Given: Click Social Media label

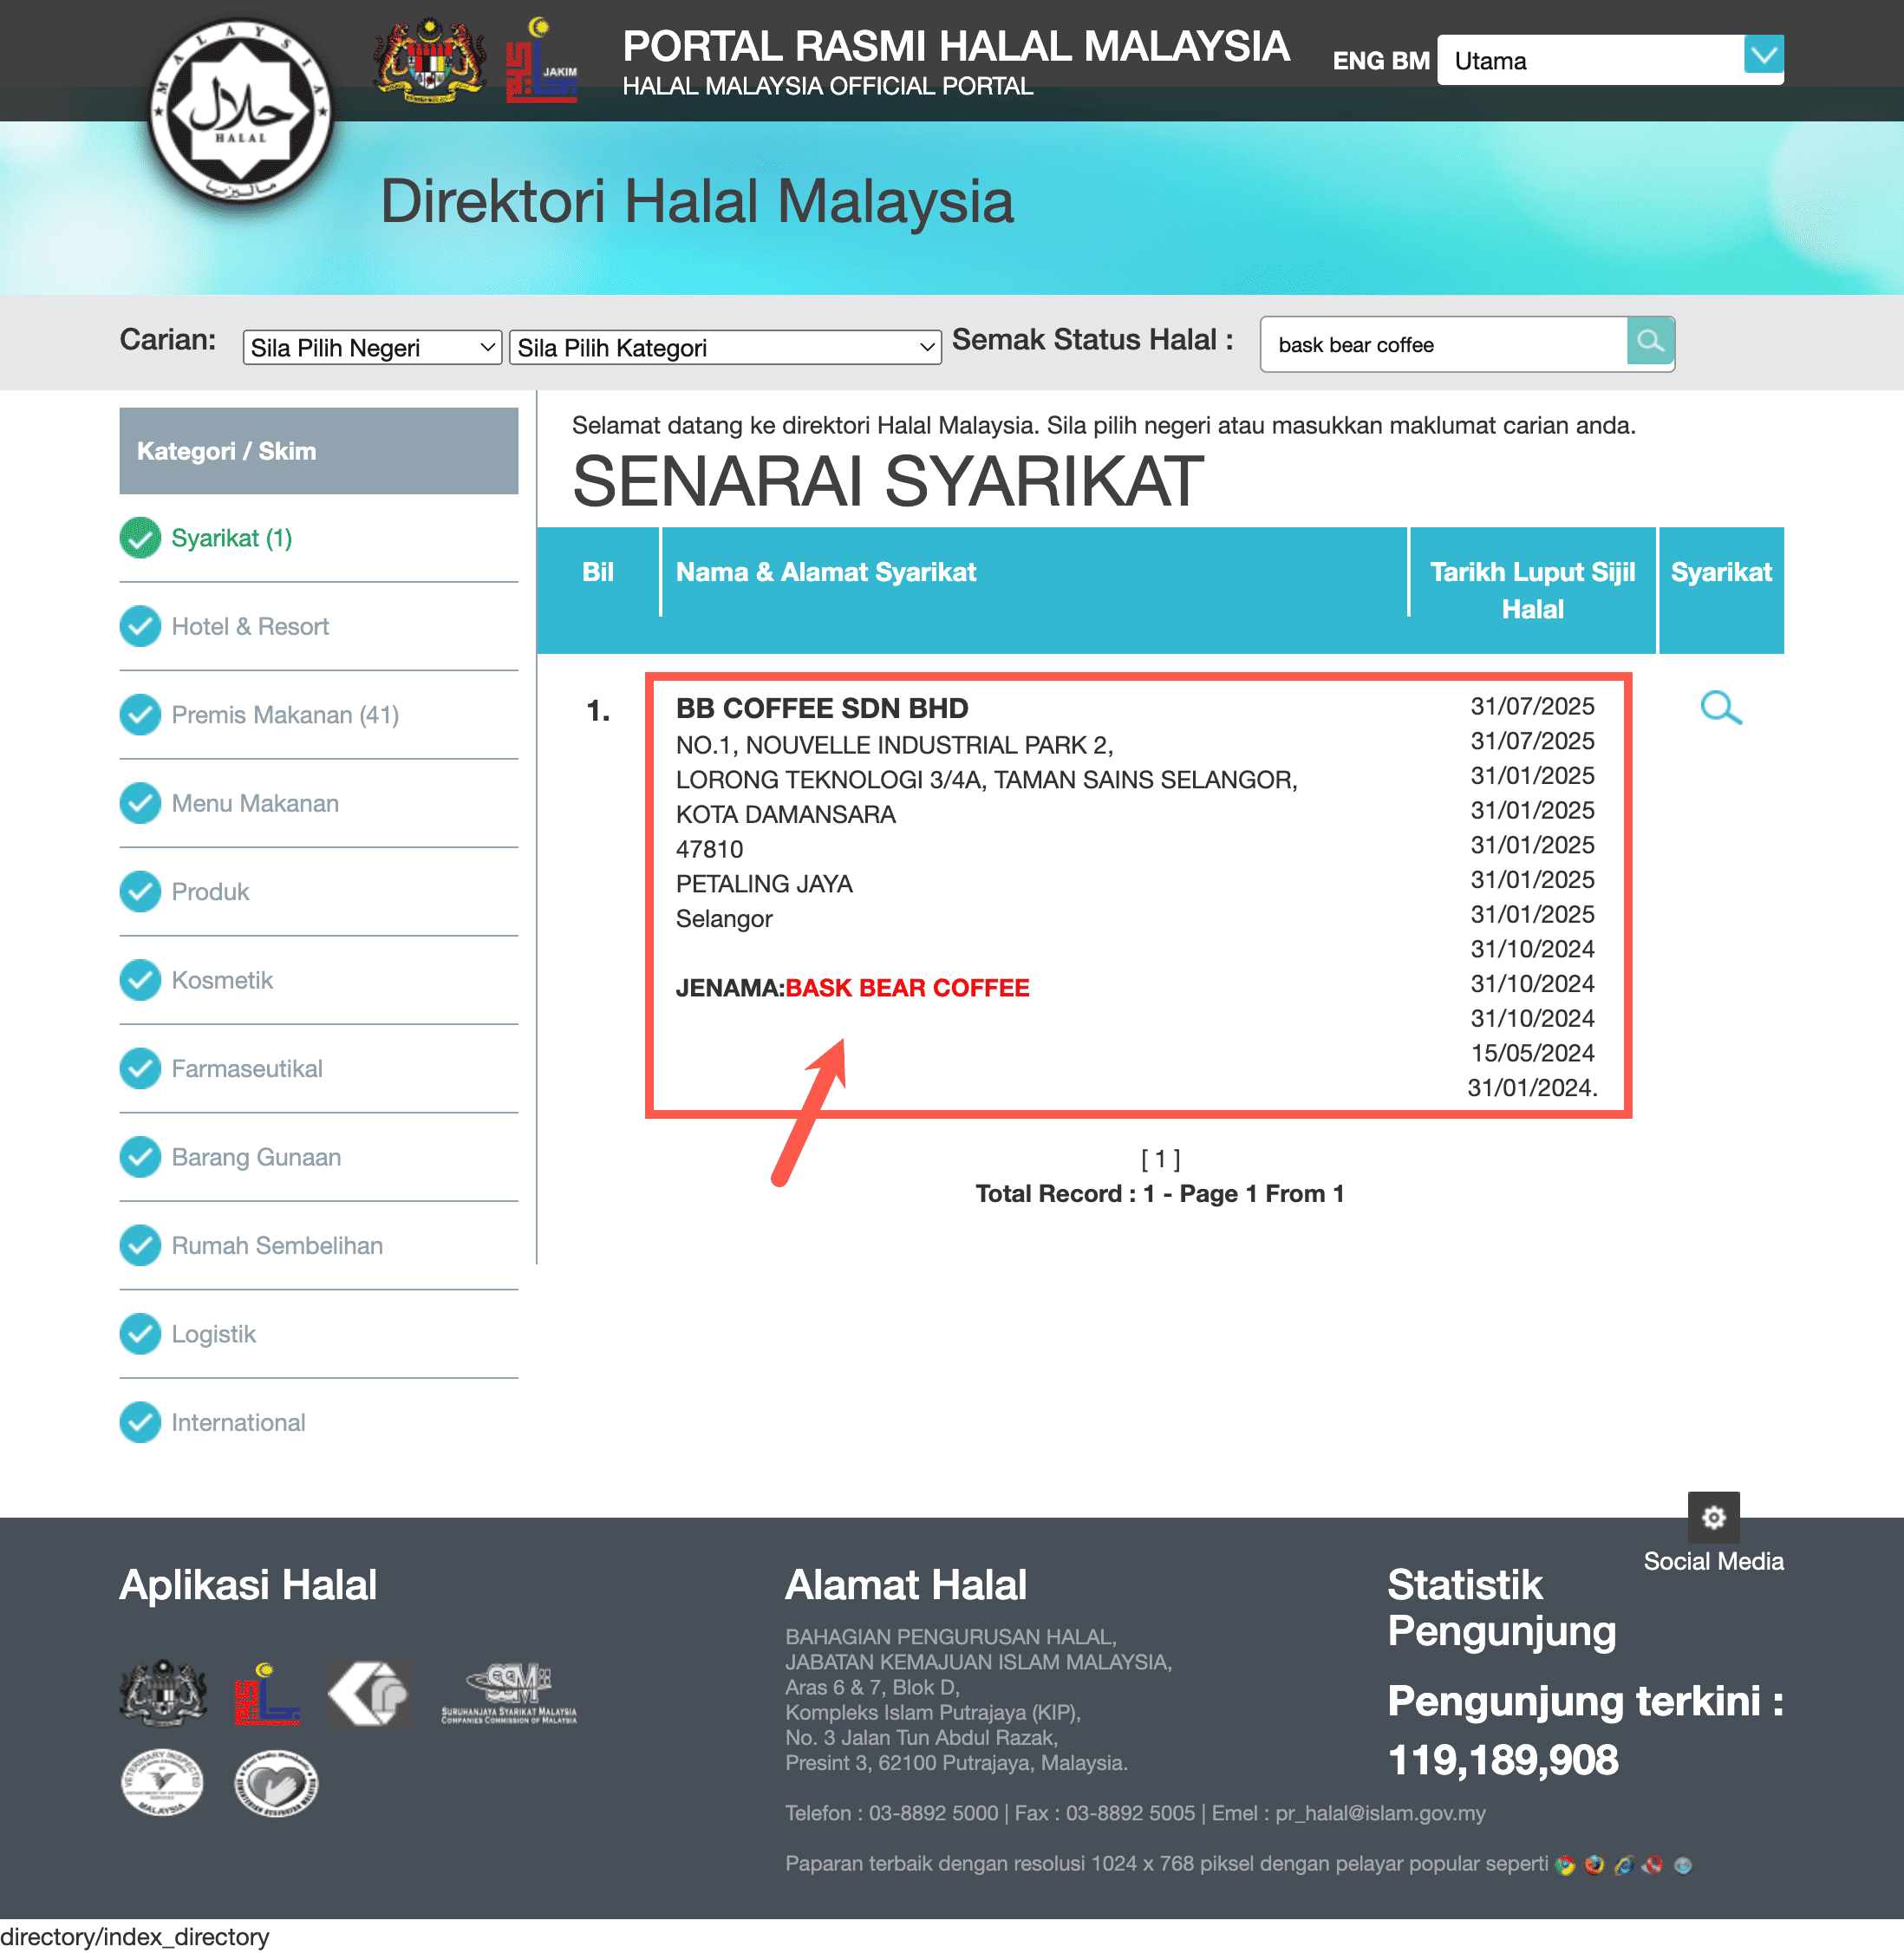Looking at the screenshot, I should point(1713,1561).
